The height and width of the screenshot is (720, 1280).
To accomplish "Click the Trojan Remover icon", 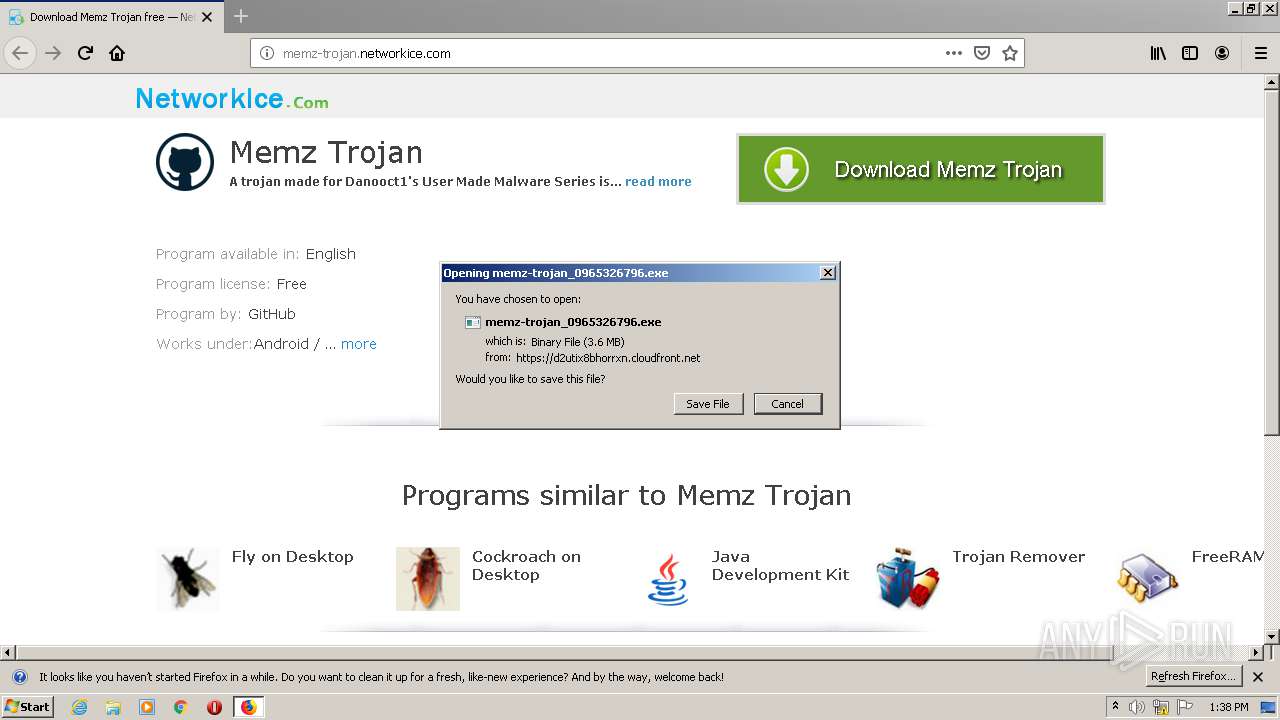I will pos(908,578).
